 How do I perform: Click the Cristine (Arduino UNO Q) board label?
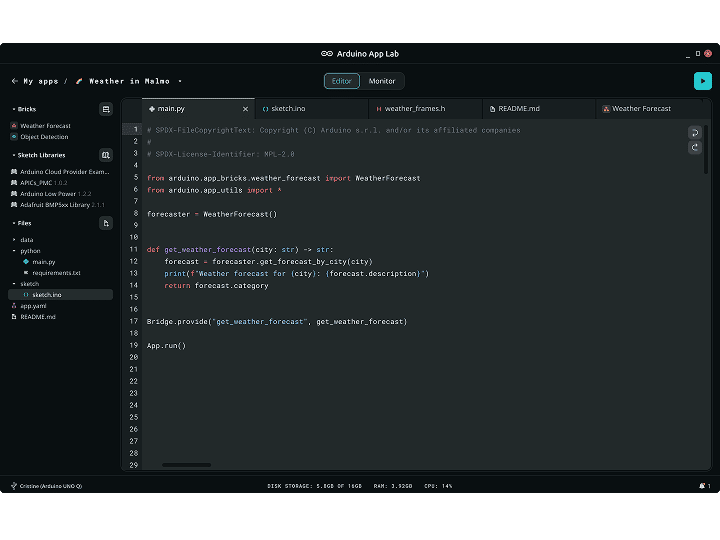51,486
